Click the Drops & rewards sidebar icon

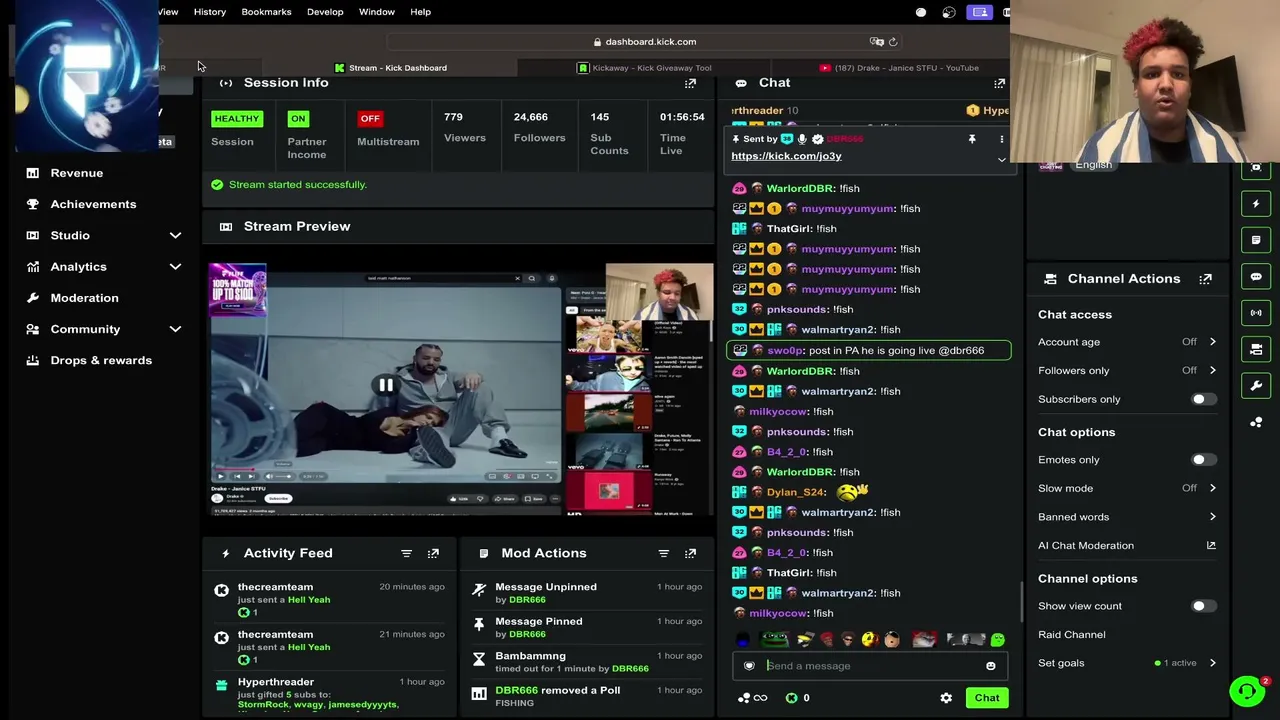(x=33, y=360)
